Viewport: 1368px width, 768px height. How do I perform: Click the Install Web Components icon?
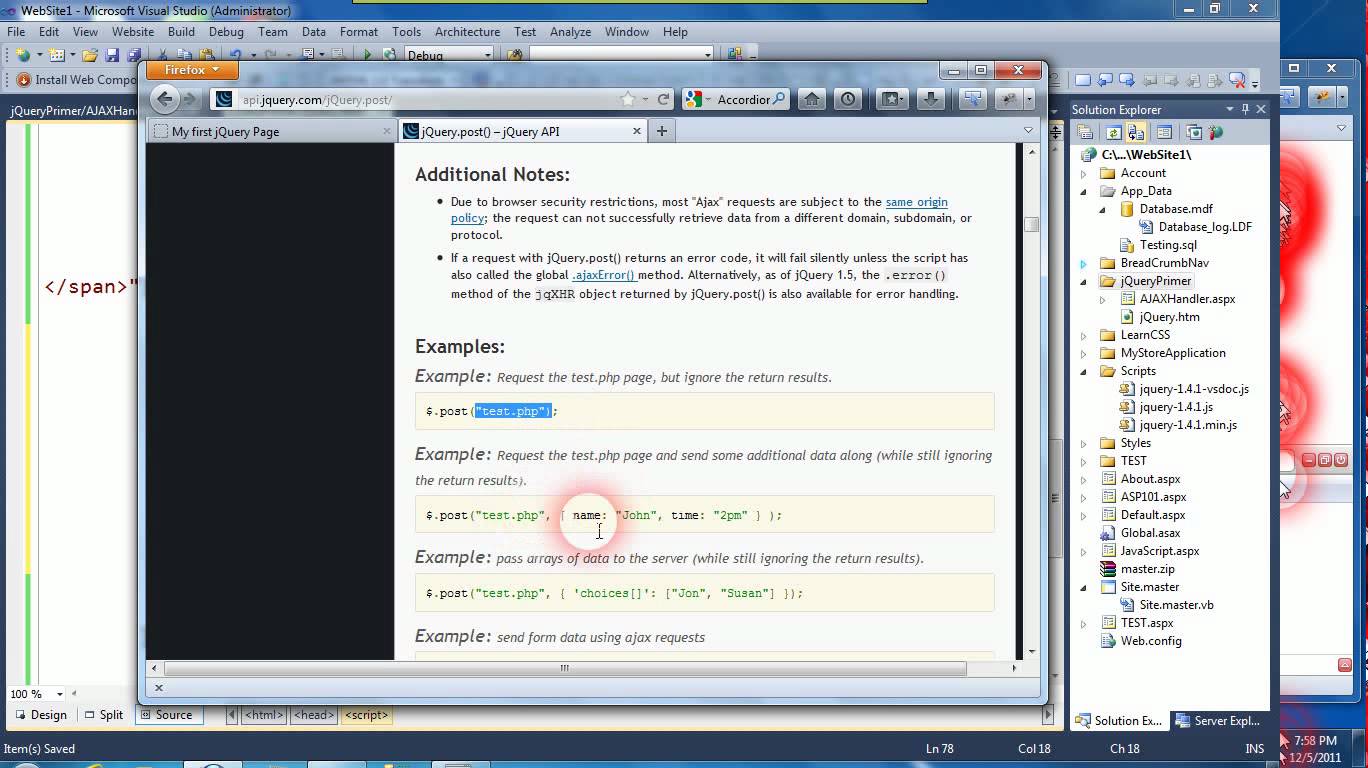[x=23, y=80]
